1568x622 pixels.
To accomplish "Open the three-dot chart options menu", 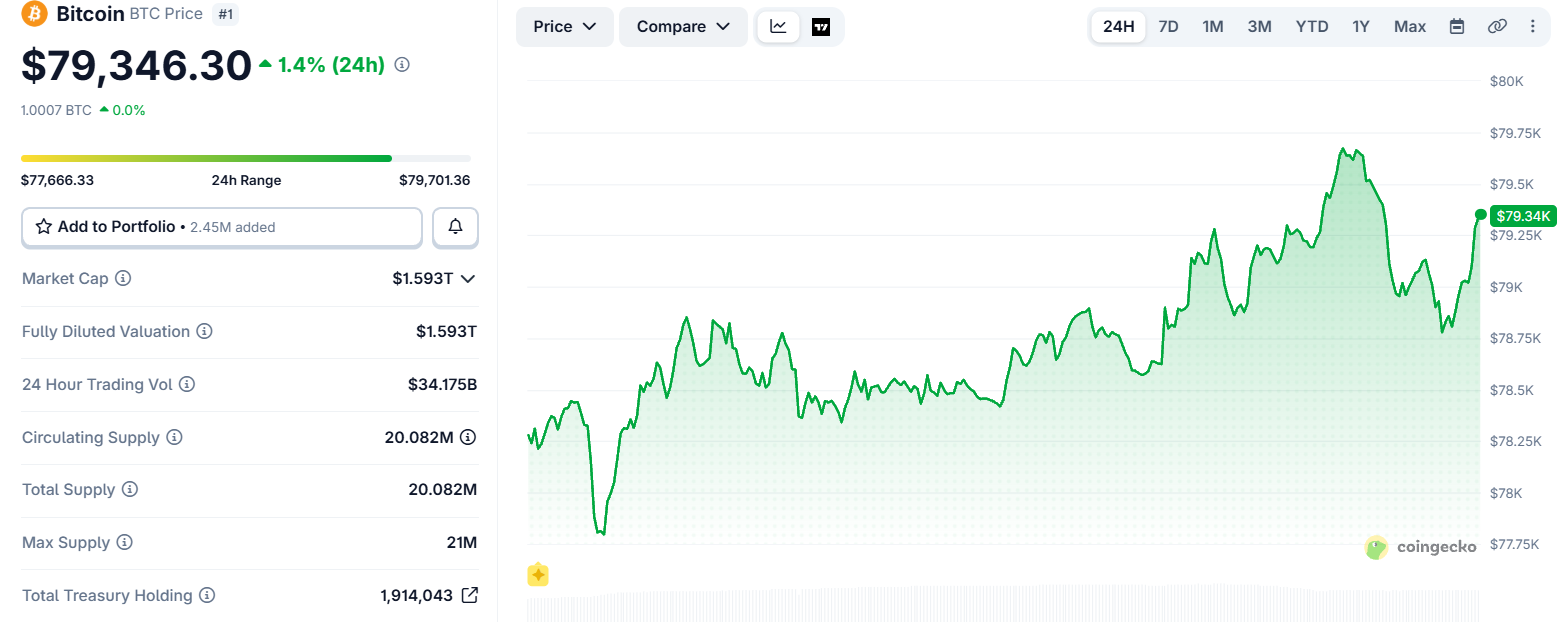I will 1533,27.
